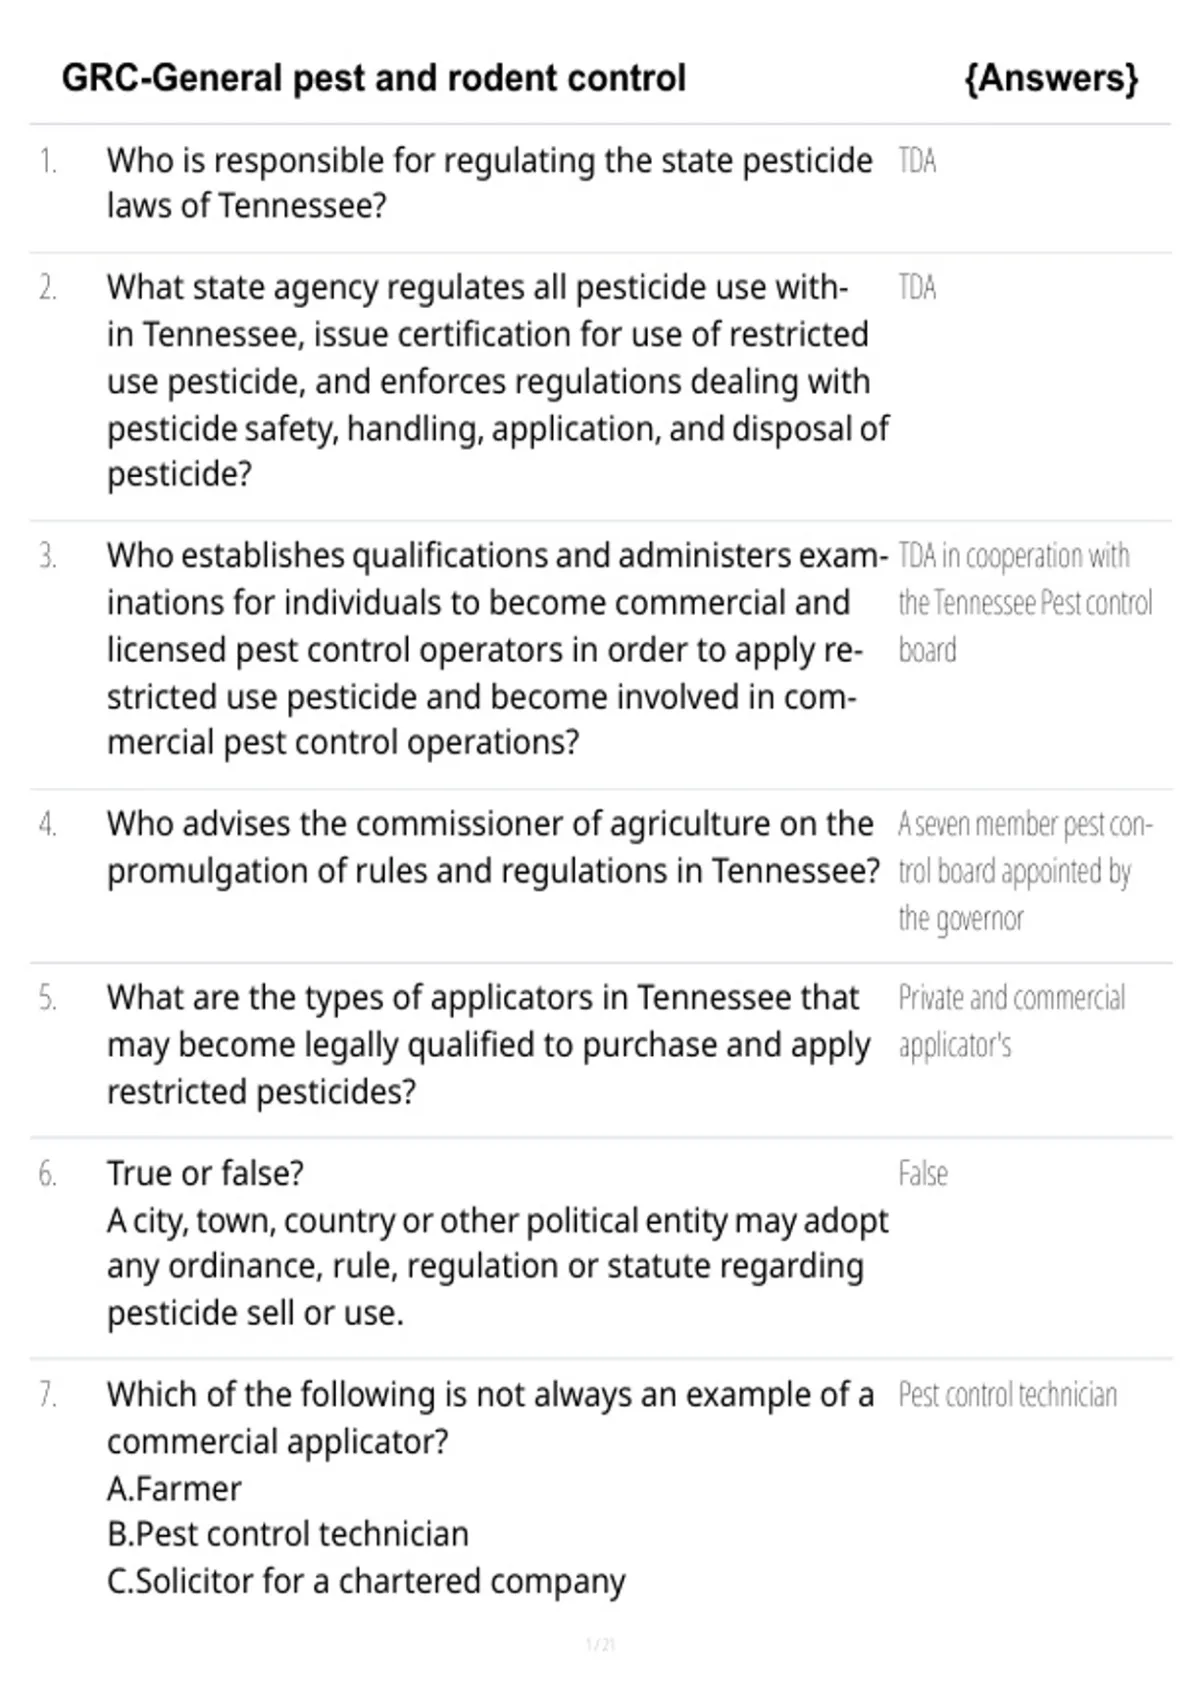Click the TDA answer for question 2

point(917,288)
